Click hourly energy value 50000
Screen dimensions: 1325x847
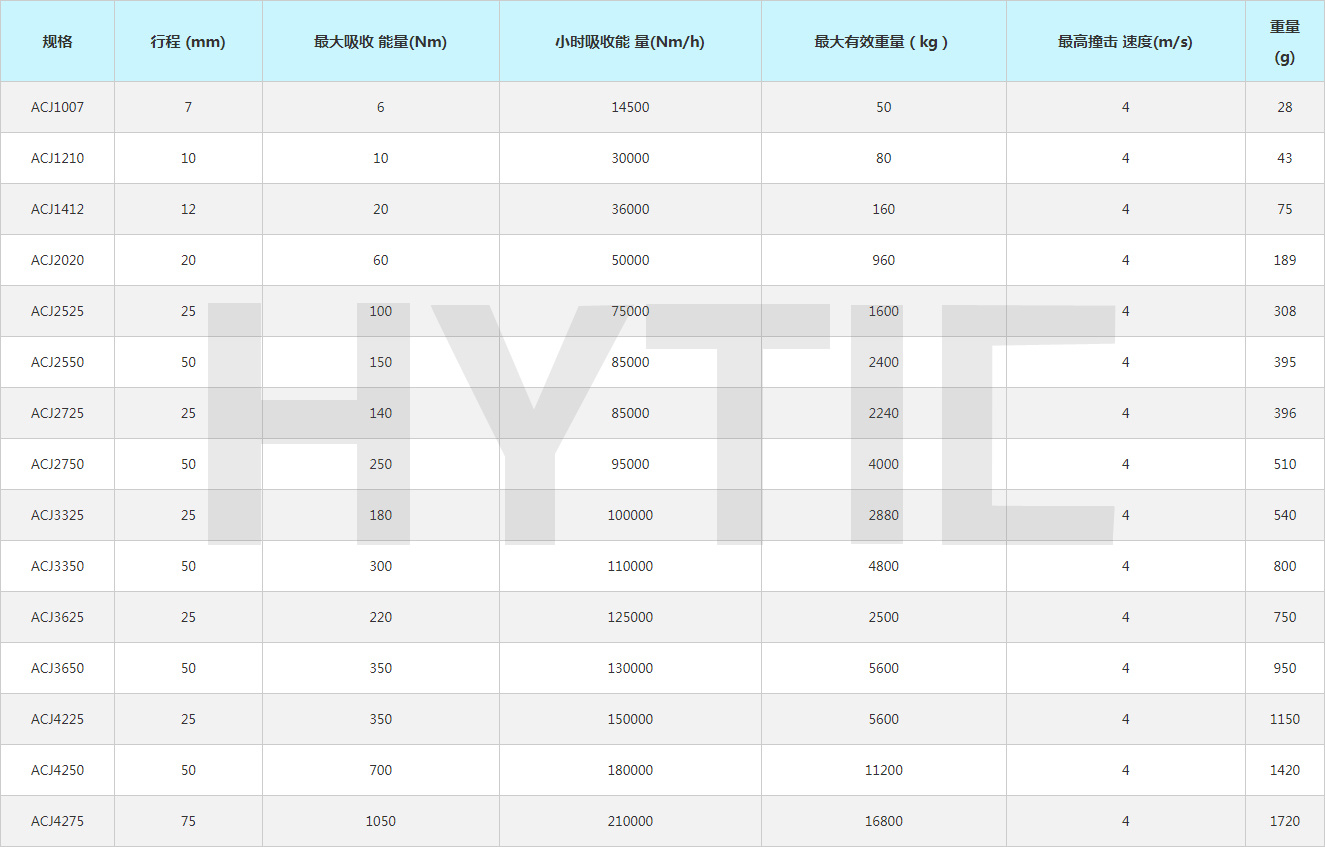(x=630, y=260)
